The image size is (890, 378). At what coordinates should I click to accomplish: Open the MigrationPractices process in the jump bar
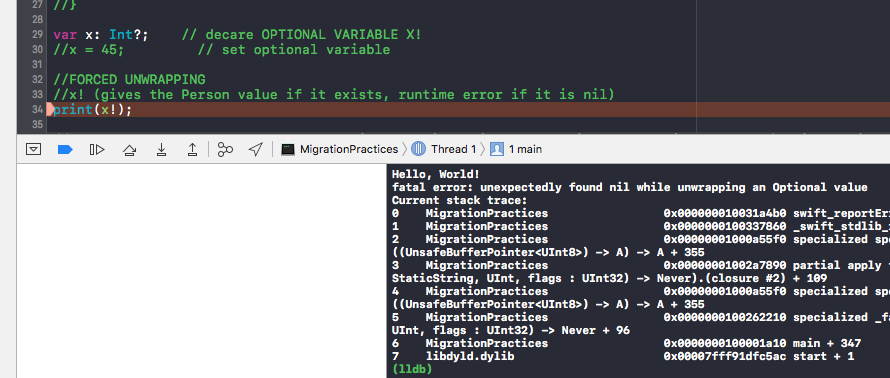[x=339, y=149]
